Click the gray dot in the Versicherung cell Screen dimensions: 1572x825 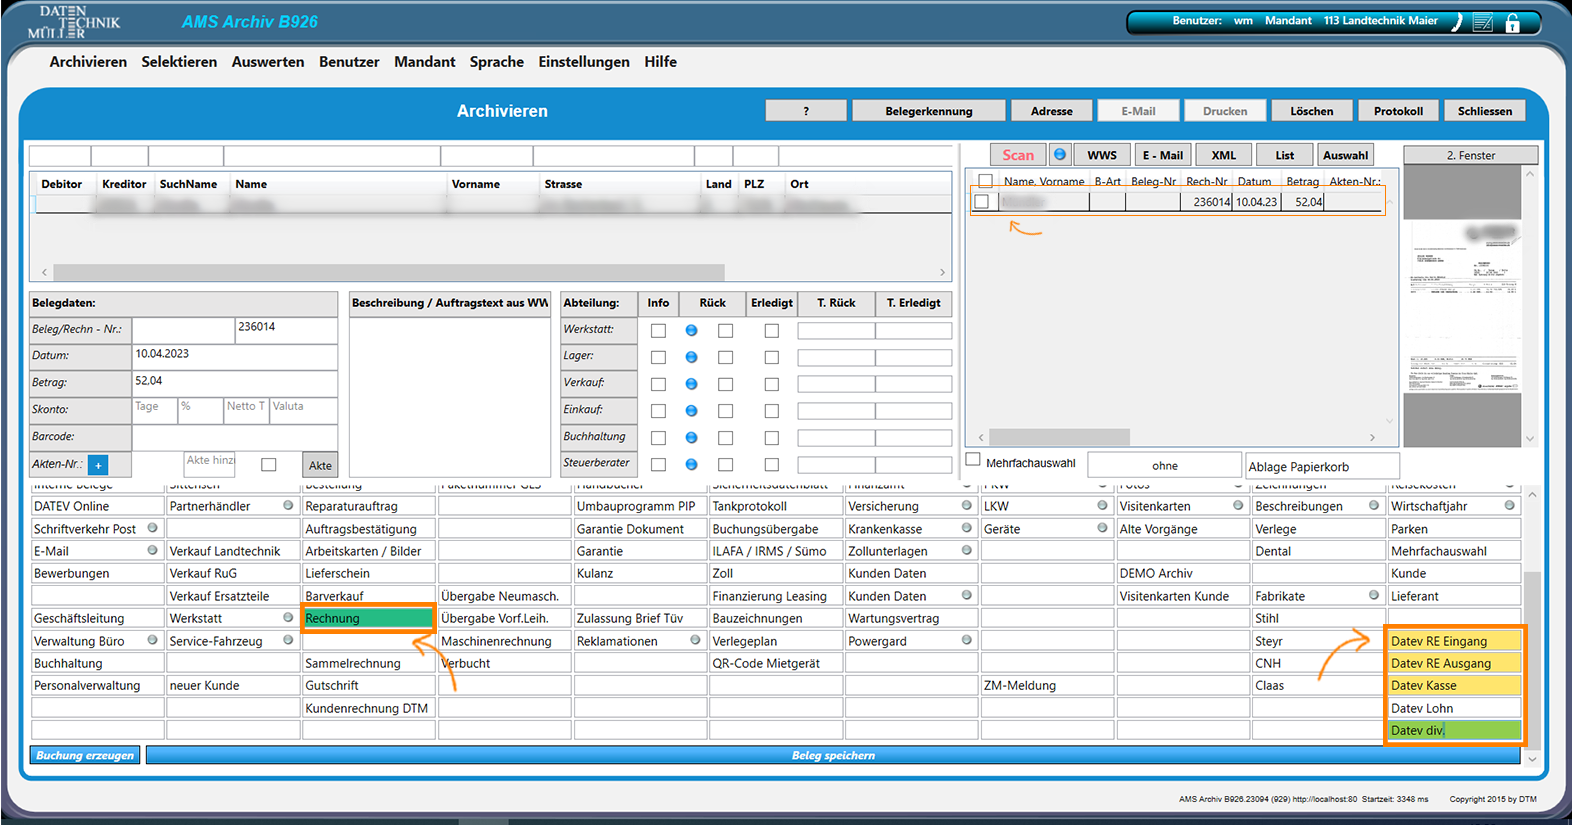(x=966, y=506)
